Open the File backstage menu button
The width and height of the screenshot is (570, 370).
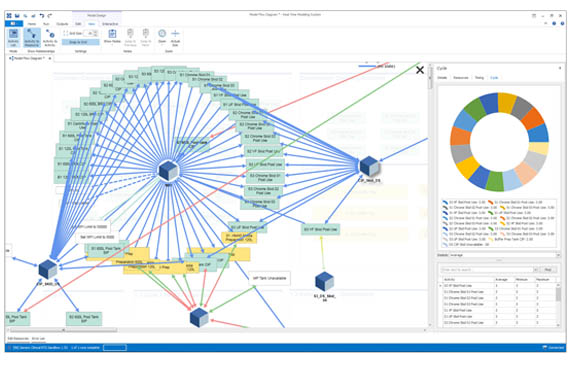point(14,24)
